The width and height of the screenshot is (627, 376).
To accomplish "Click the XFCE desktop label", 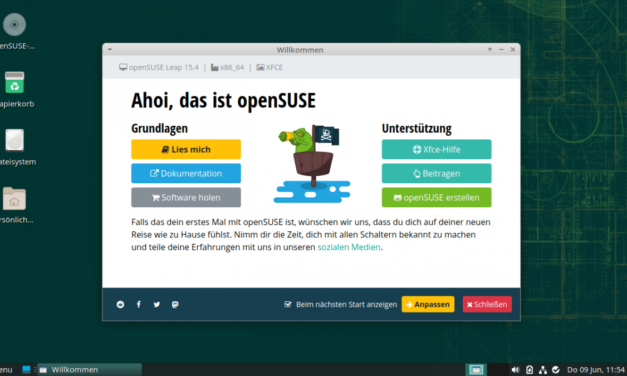I will pos(270,67).
